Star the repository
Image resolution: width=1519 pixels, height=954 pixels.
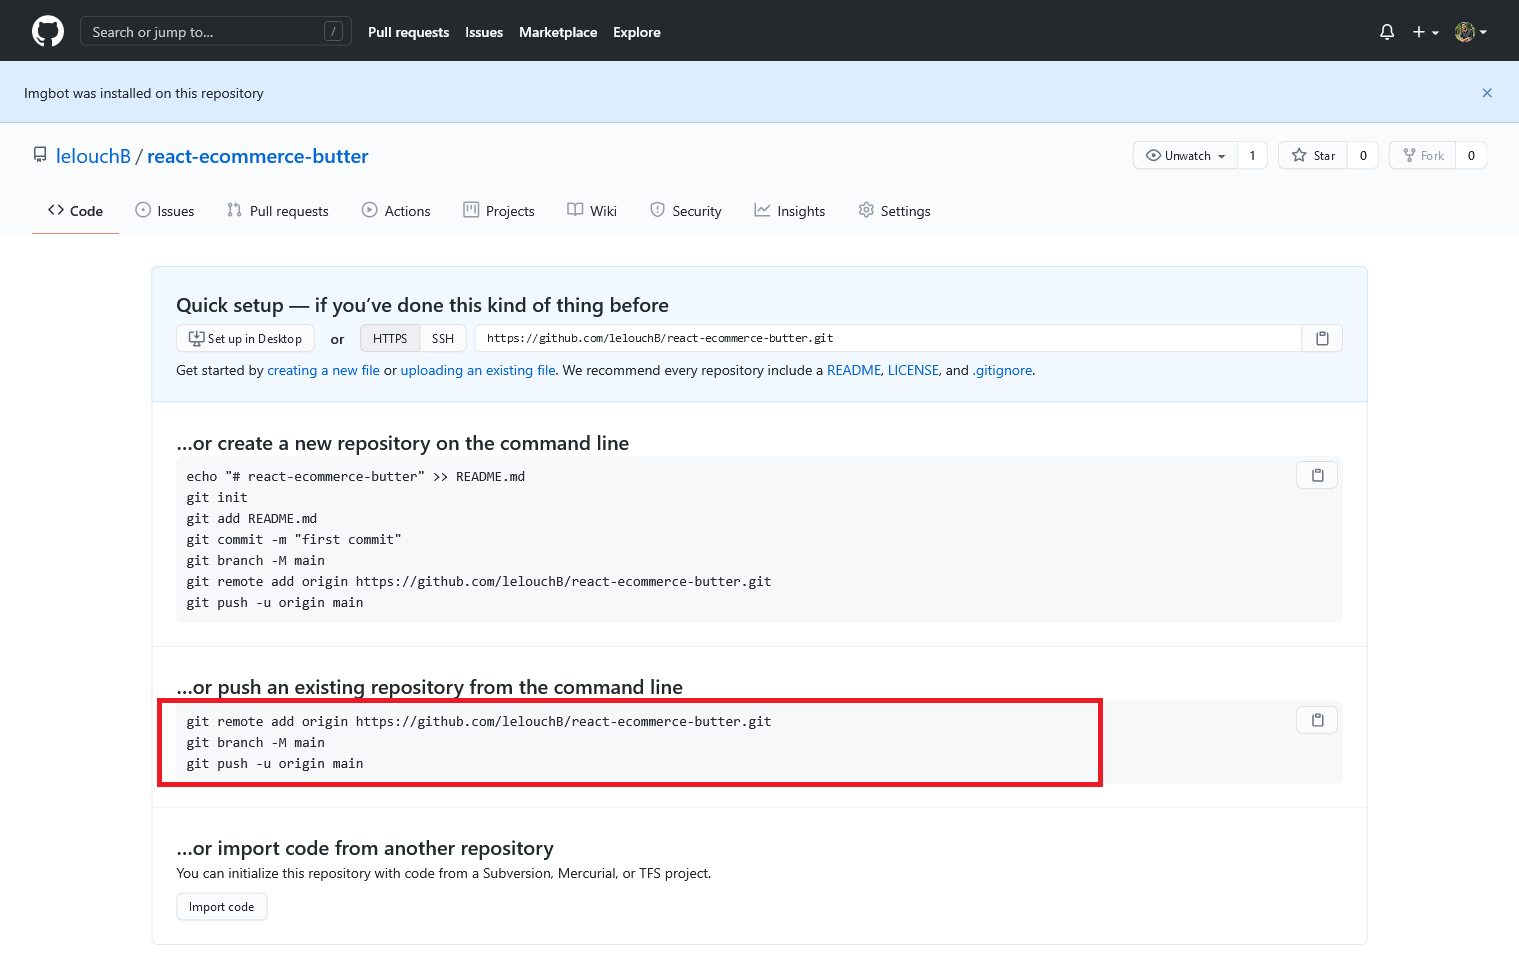tap(1313, 155)
